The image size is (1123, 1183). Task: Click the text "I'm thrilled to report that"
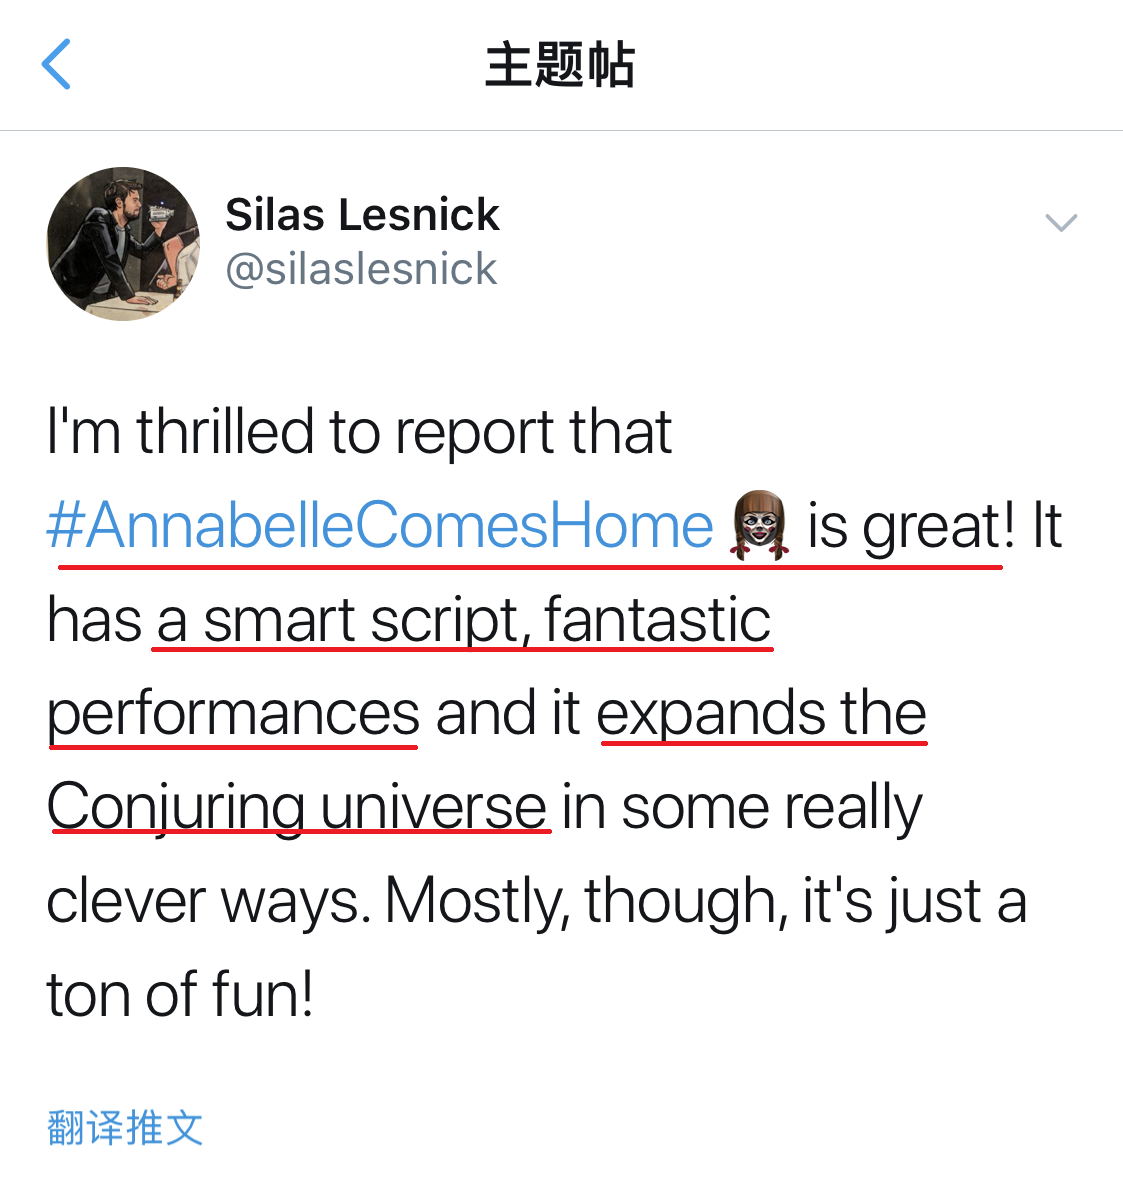click(360, 432)
